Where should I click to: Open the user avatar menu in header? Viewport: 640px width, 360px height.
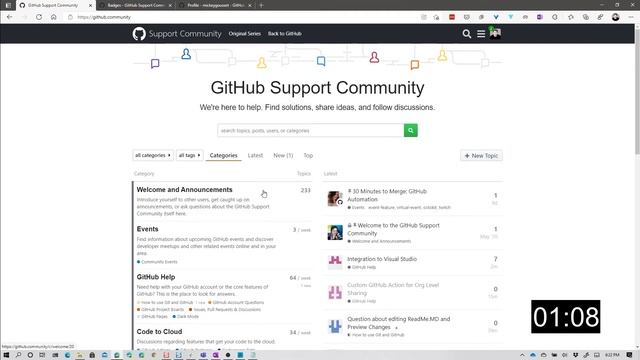(x=495, y=33)
